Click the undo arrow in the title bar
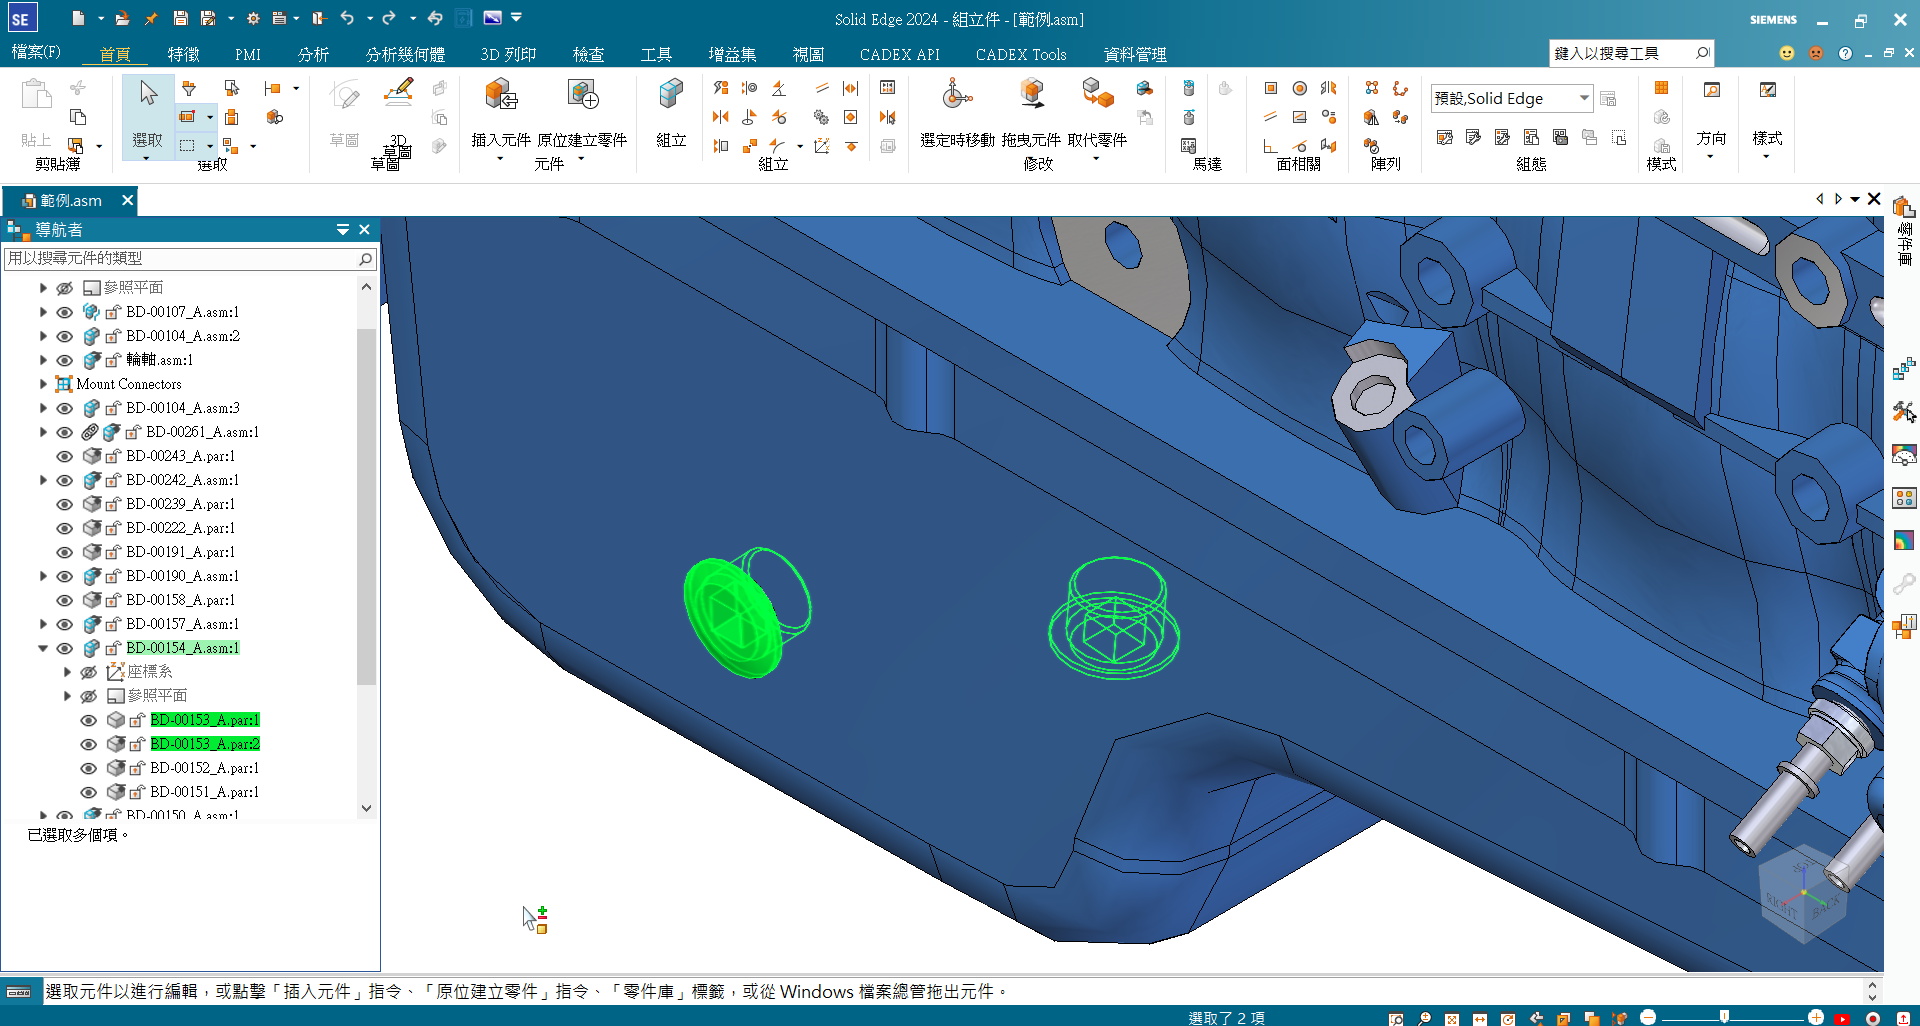1920x1026 pixels. click(x=346, y=18)
